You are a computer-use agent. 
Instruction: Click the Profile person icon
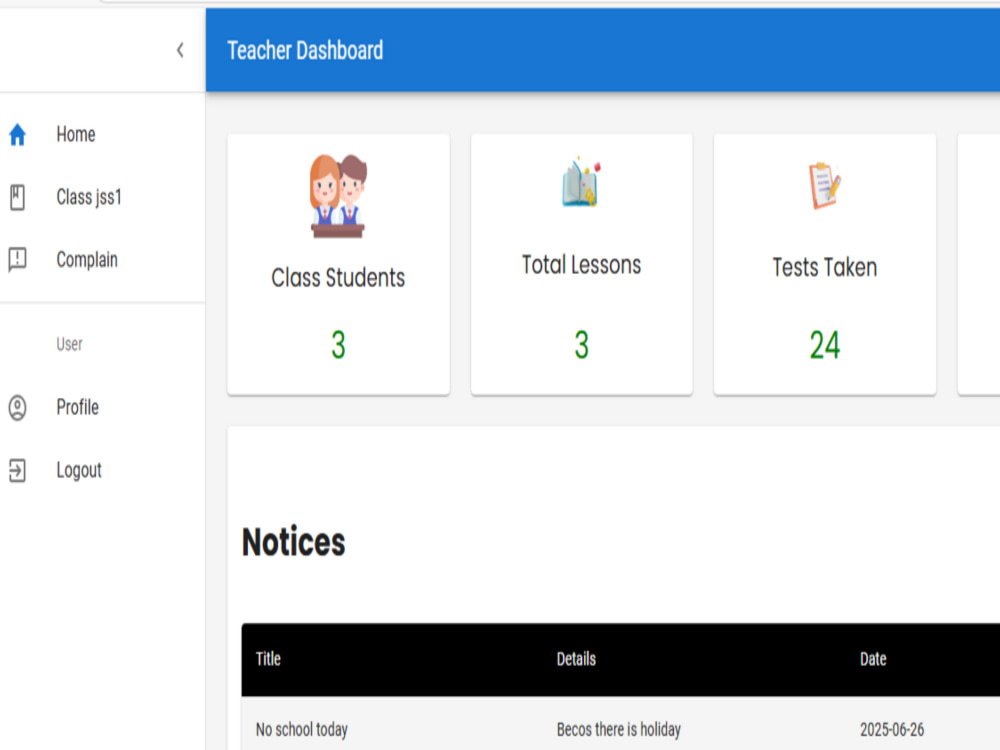point(17,408)
